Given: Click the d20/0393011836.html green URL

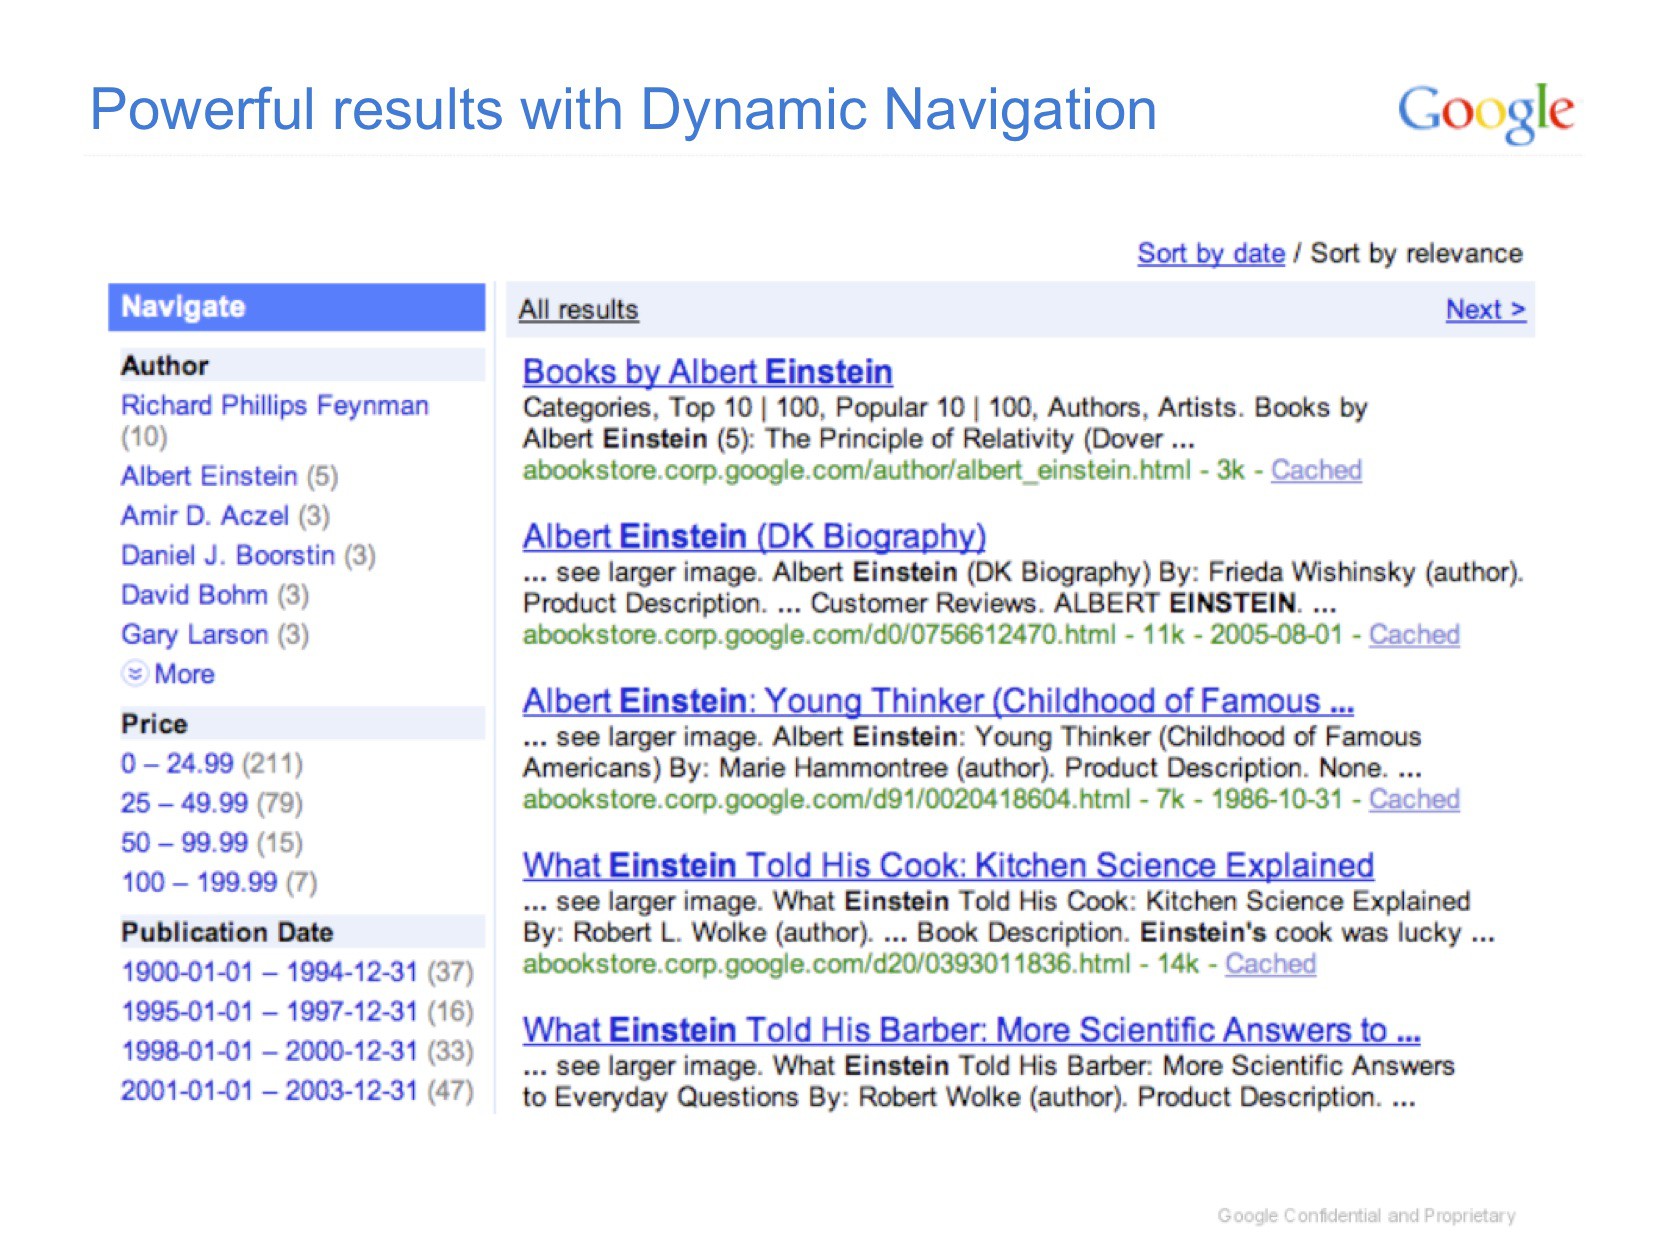Looking at the screenshot, I should [827, 964].
